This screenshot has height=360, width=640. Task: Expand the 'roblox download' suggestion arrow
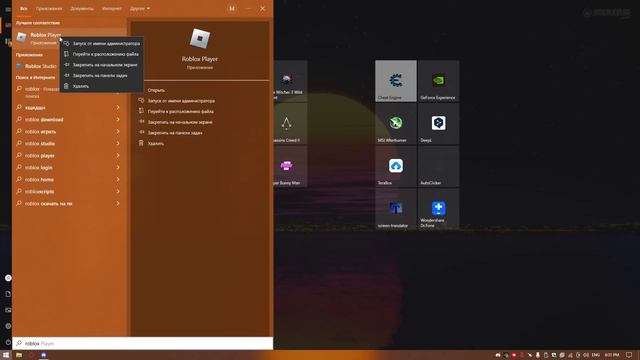[118, 120]
